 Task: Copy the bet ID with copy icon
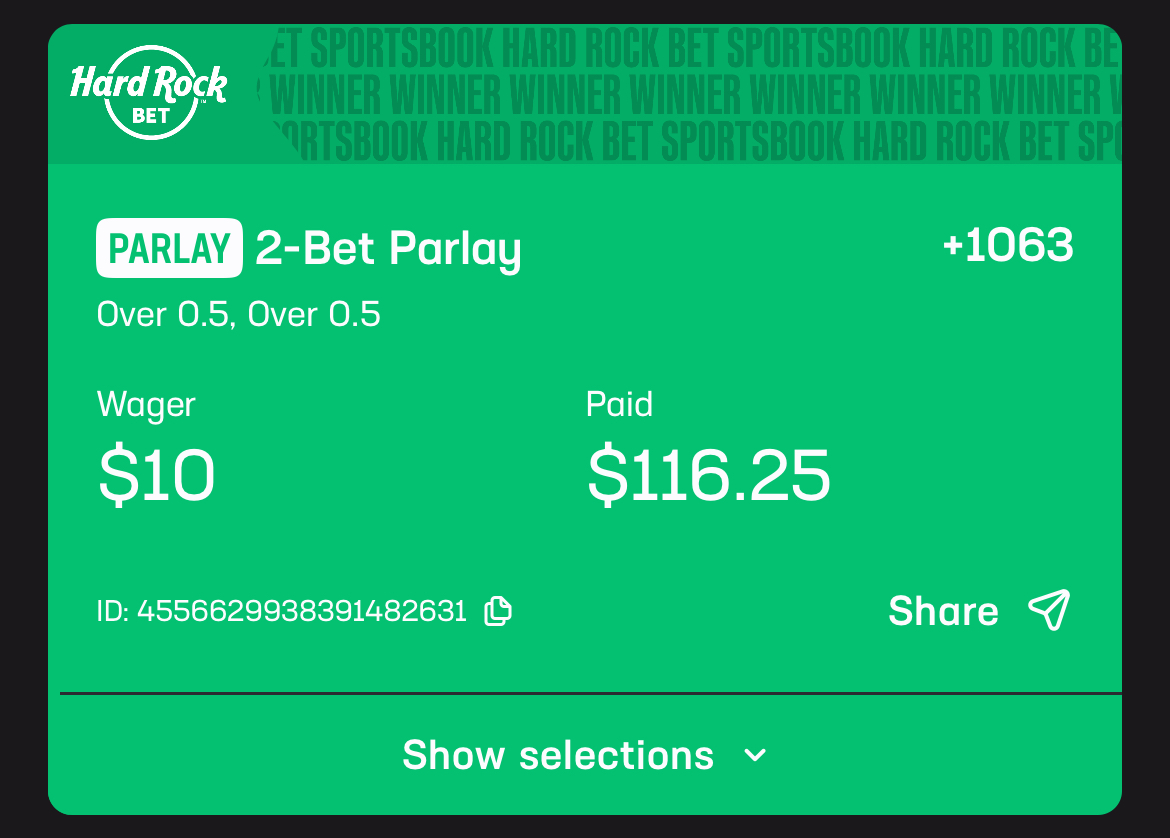(498, 610)
